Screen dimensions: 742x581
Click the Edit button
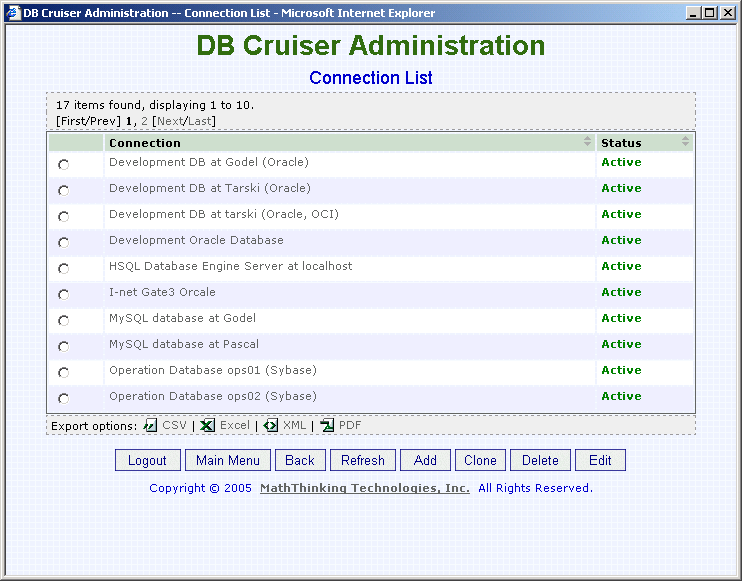click(x=601, y=460)
